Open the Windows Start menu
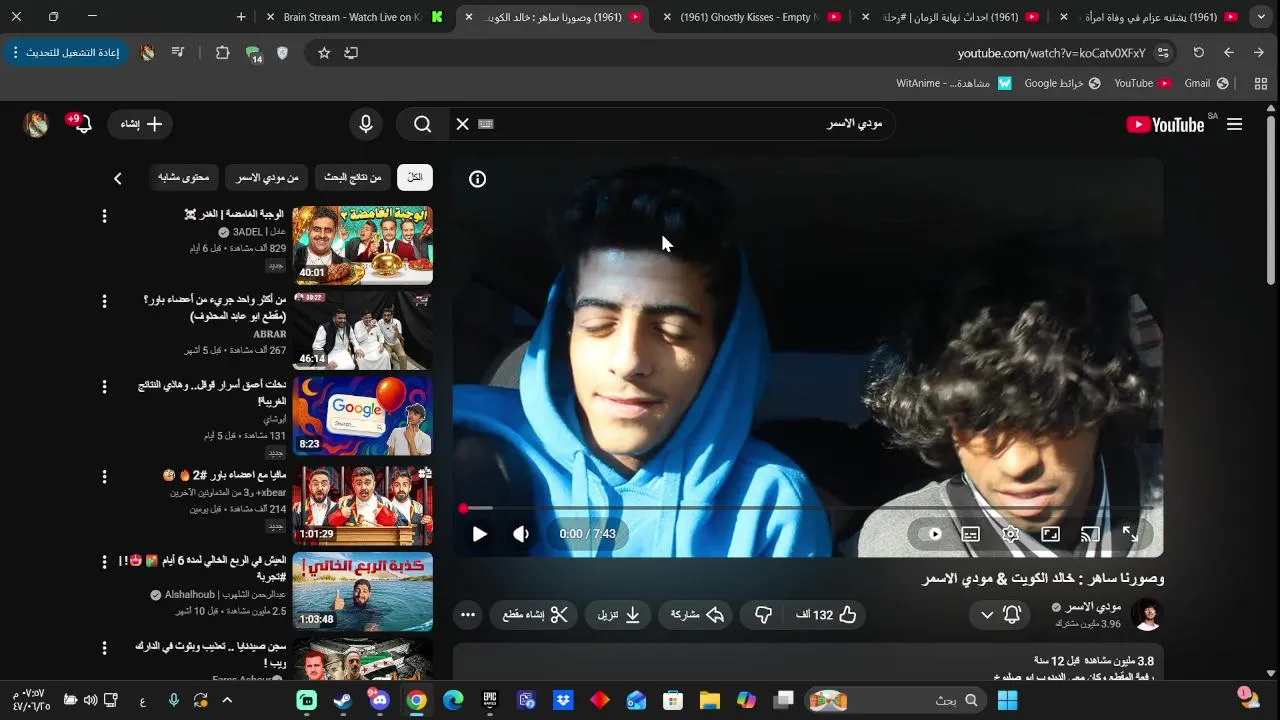This screenshot has height=720, width=1280. (x=1007, y=700)
